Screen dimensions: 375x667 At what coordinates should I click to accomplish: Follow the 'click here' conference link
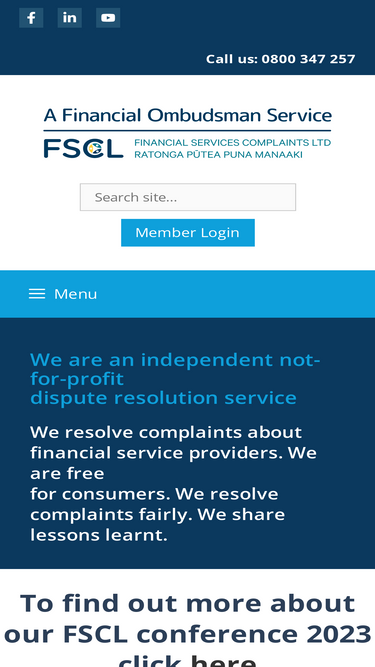click(188, 659)
